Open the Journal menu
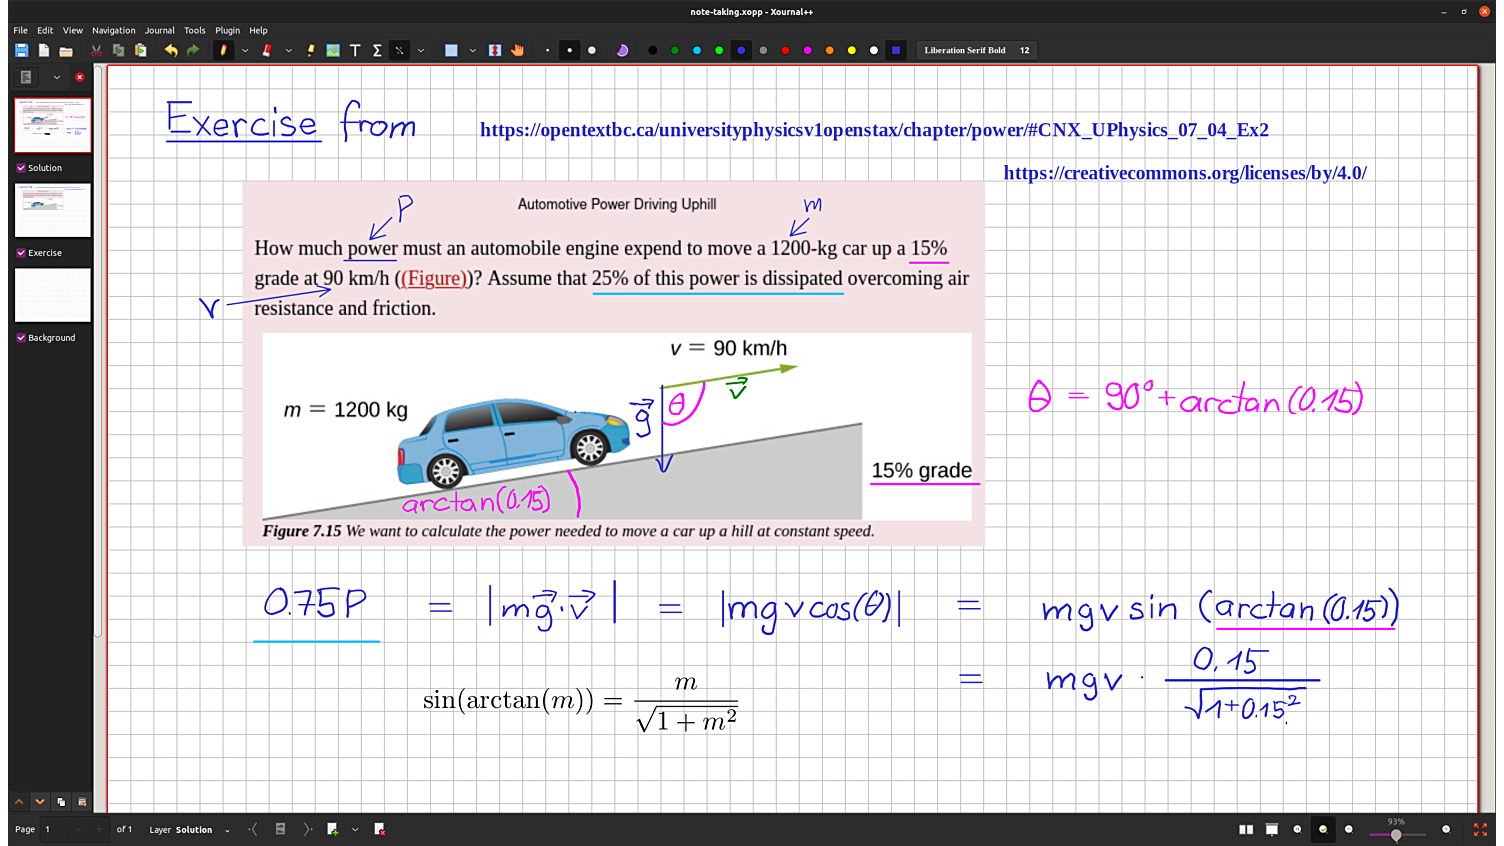1504x846 pixels. click(x=159, y=30)
